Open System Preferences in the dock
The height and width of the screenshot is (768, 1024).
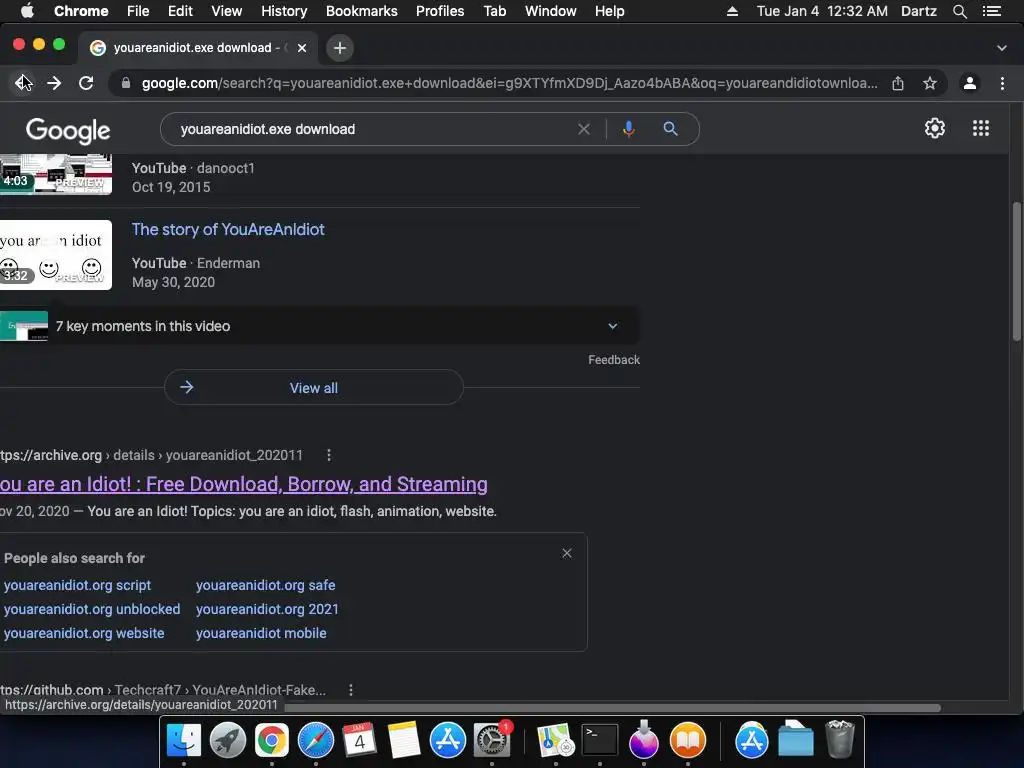click(491, 740)
